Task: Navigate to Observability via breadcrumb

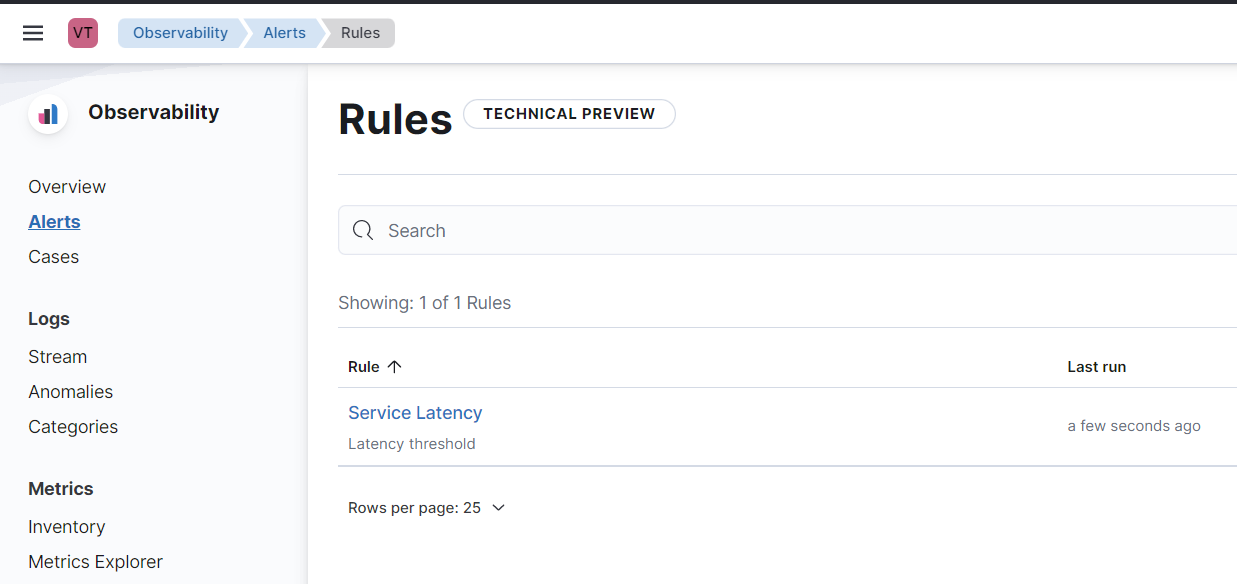Action: [x=180, y=32]
